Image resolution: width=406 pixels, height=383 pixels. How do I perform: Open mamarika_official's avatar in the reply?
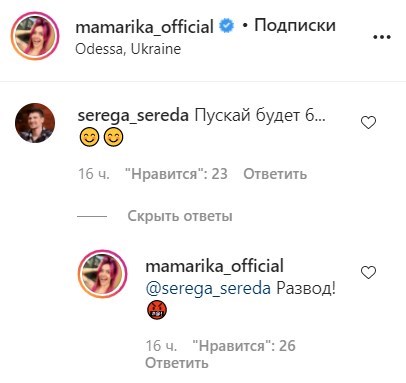103,274
